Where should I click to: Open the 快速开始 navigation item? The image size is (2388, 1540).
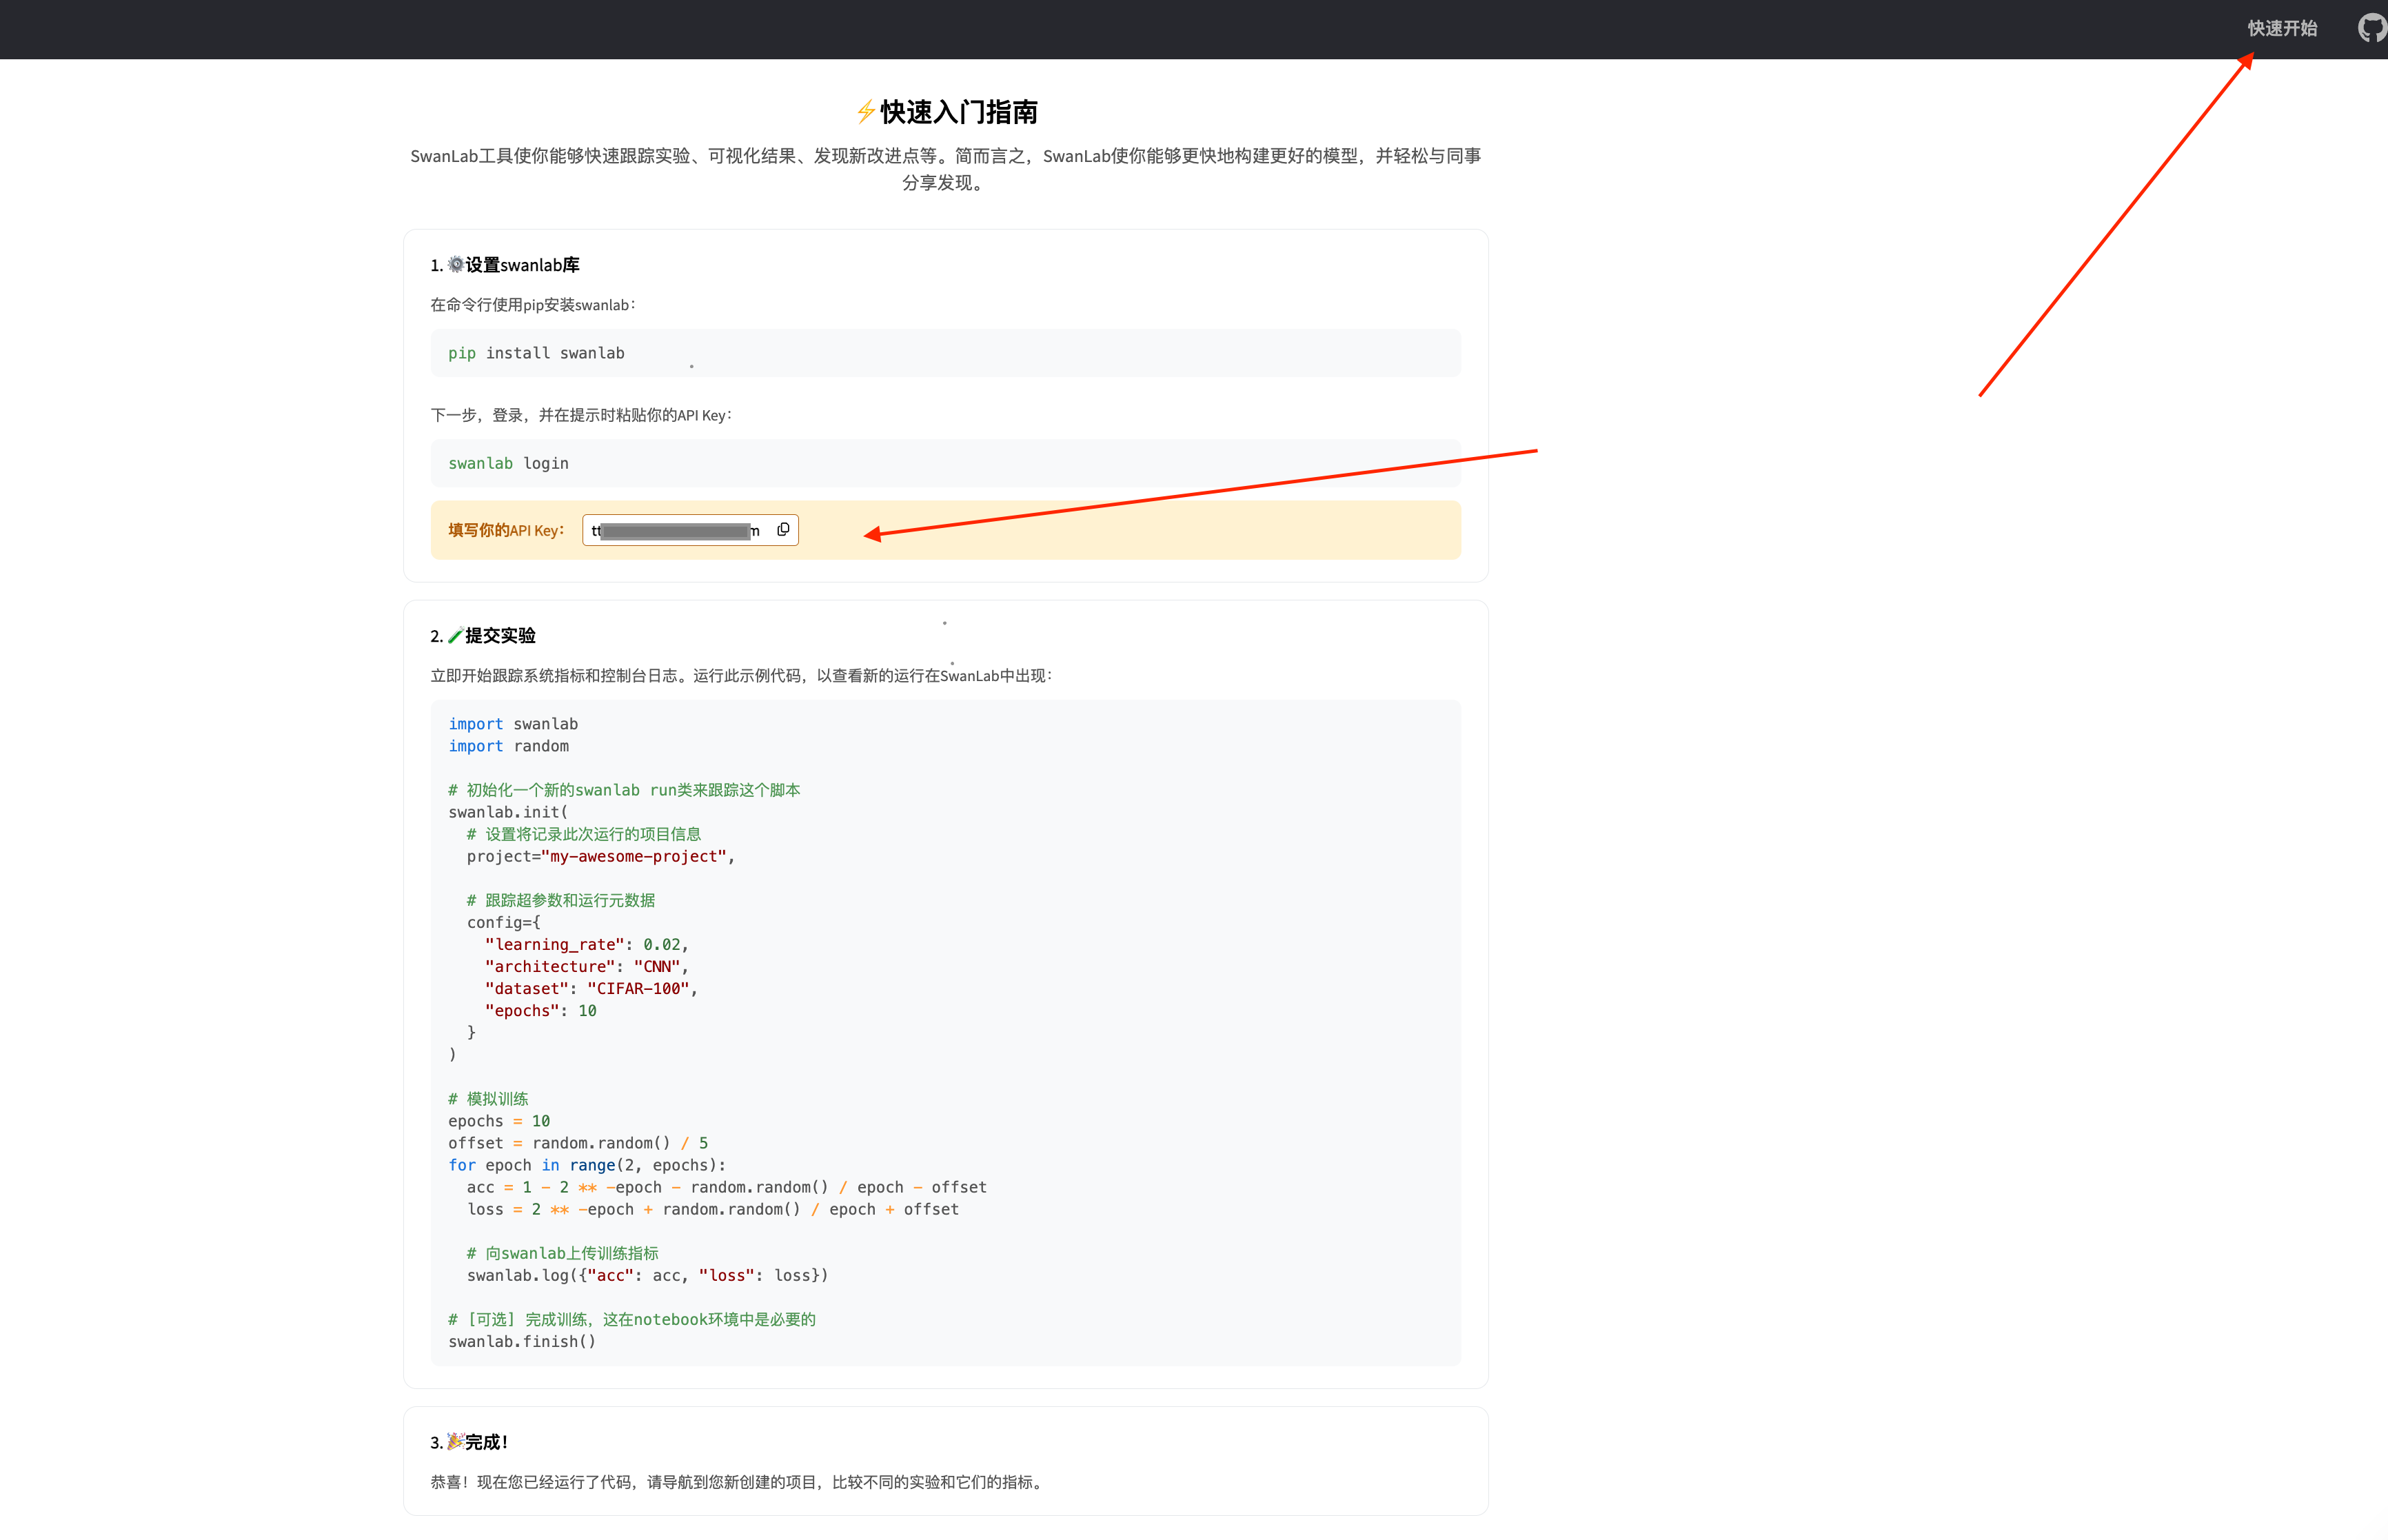[2282, 28]
